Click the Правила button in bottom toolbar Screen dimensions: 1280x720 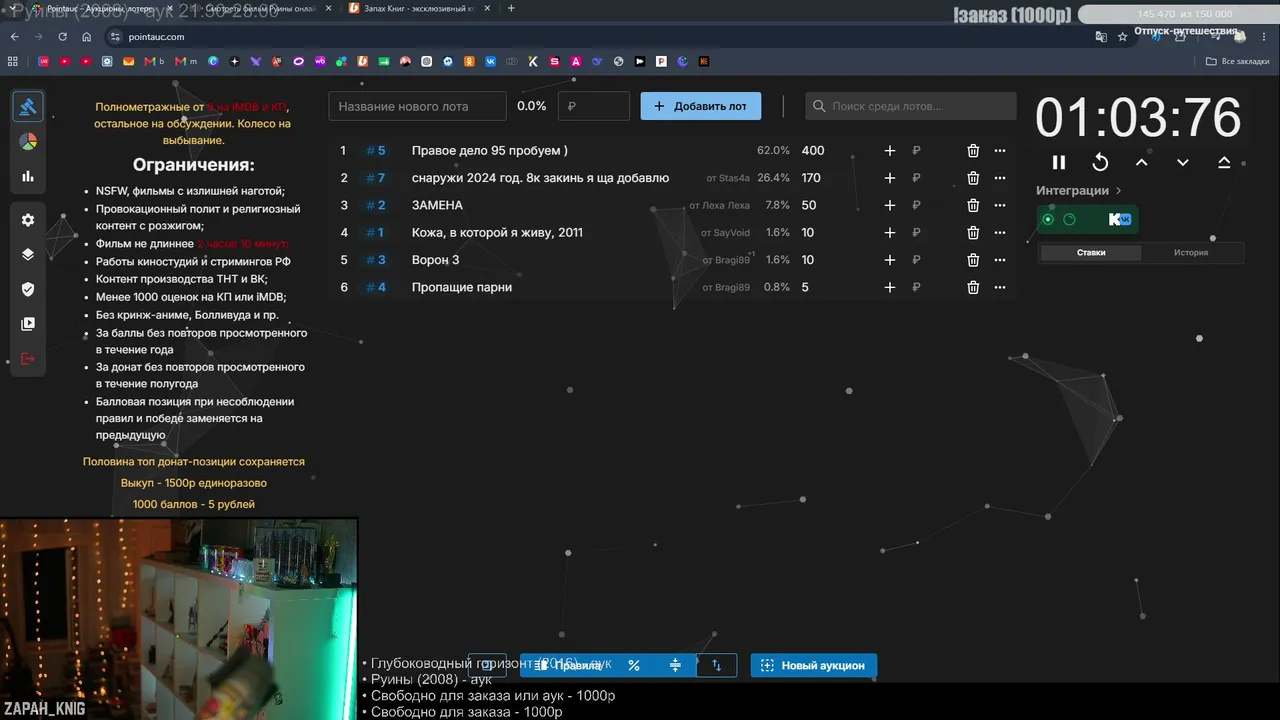(x=568, y=665)
